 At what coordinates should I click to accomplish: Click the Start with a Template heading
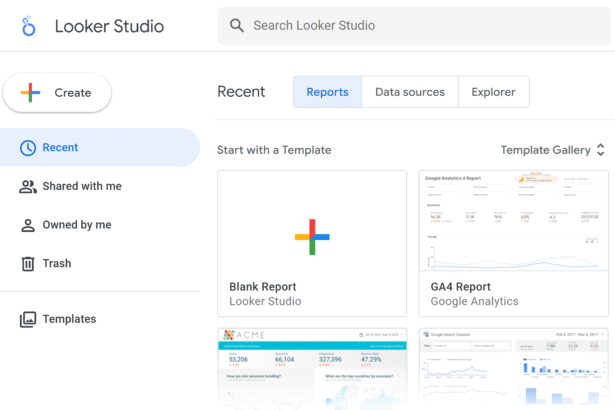coord(274,150)
